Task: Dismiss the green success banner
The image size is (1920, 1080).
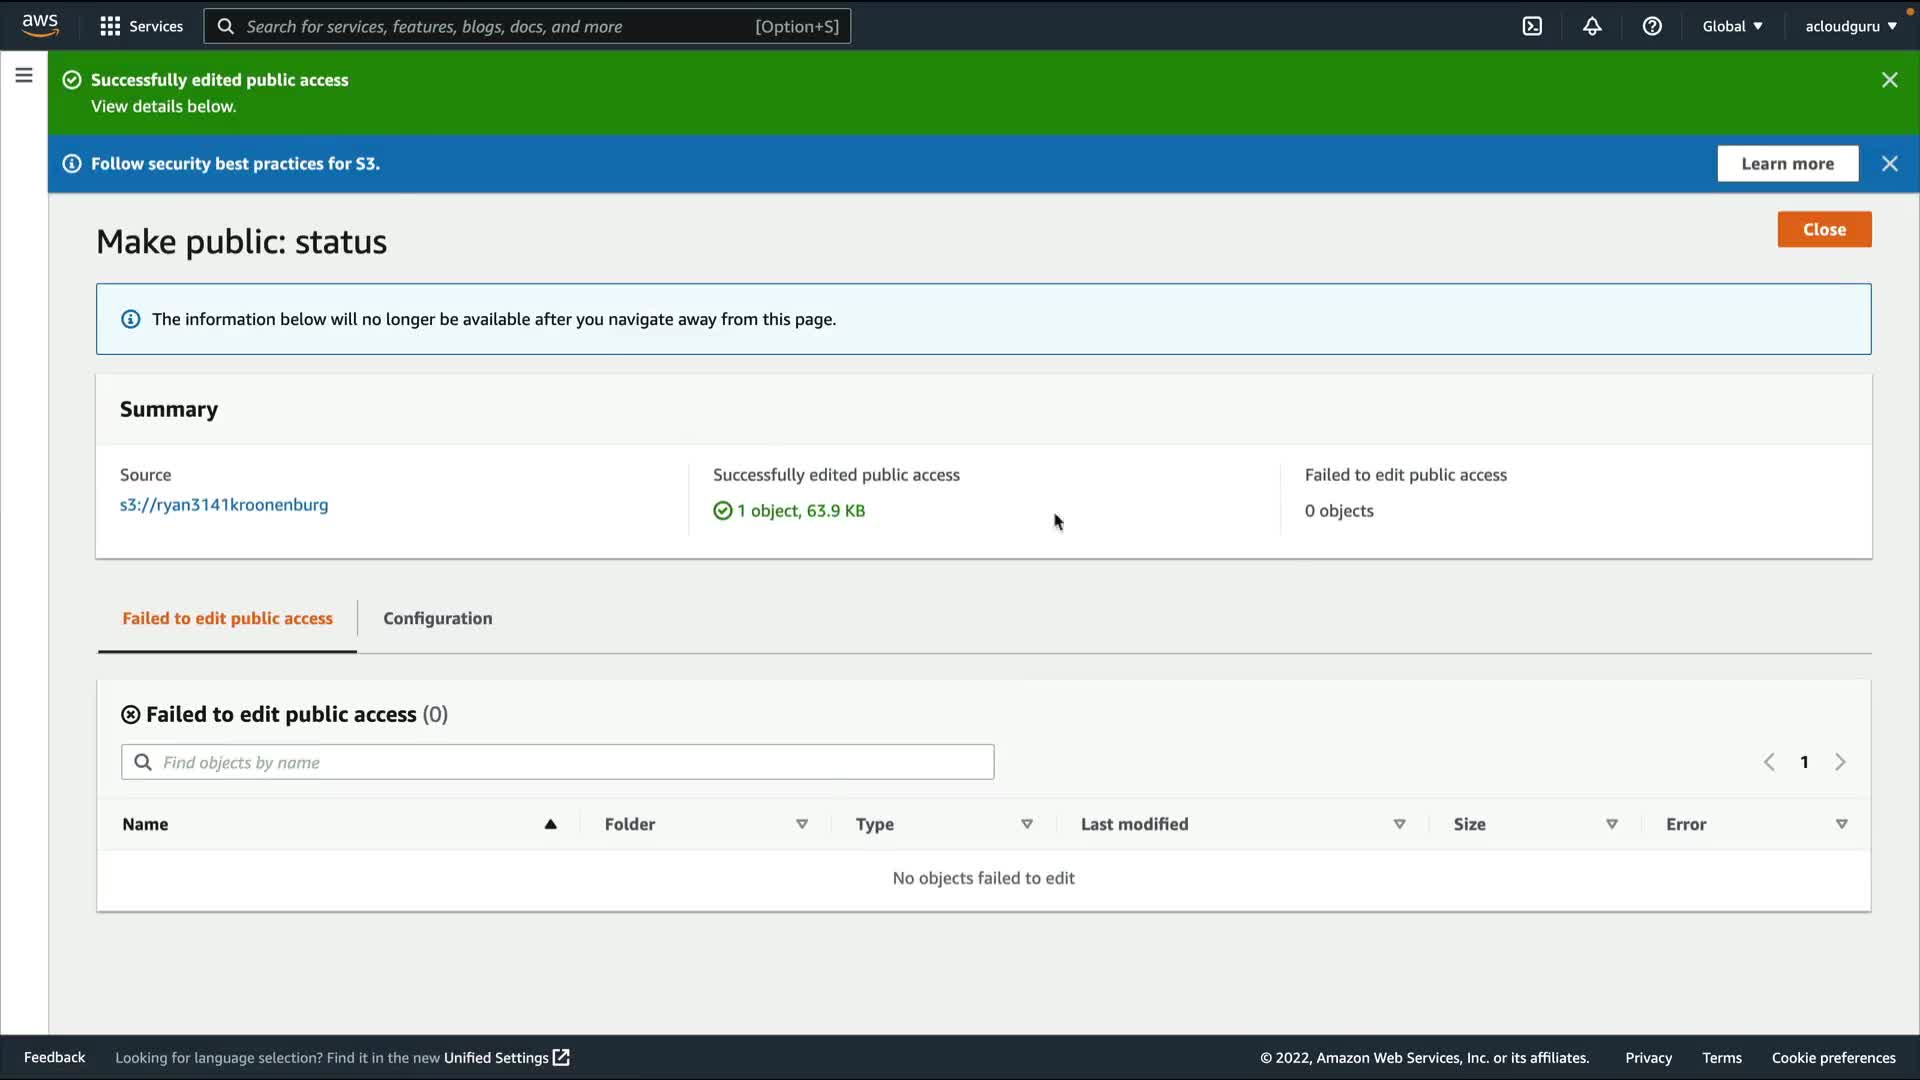Action: coord(1889,80)
